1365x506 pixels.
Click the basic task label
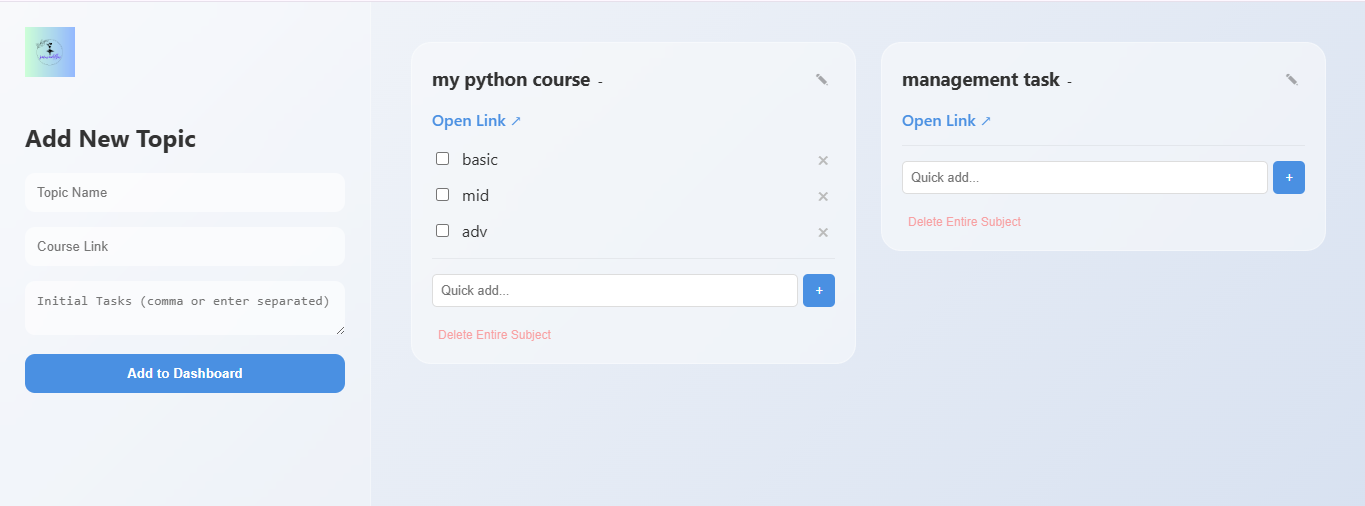pyautogui.click(x=480, y=160)
